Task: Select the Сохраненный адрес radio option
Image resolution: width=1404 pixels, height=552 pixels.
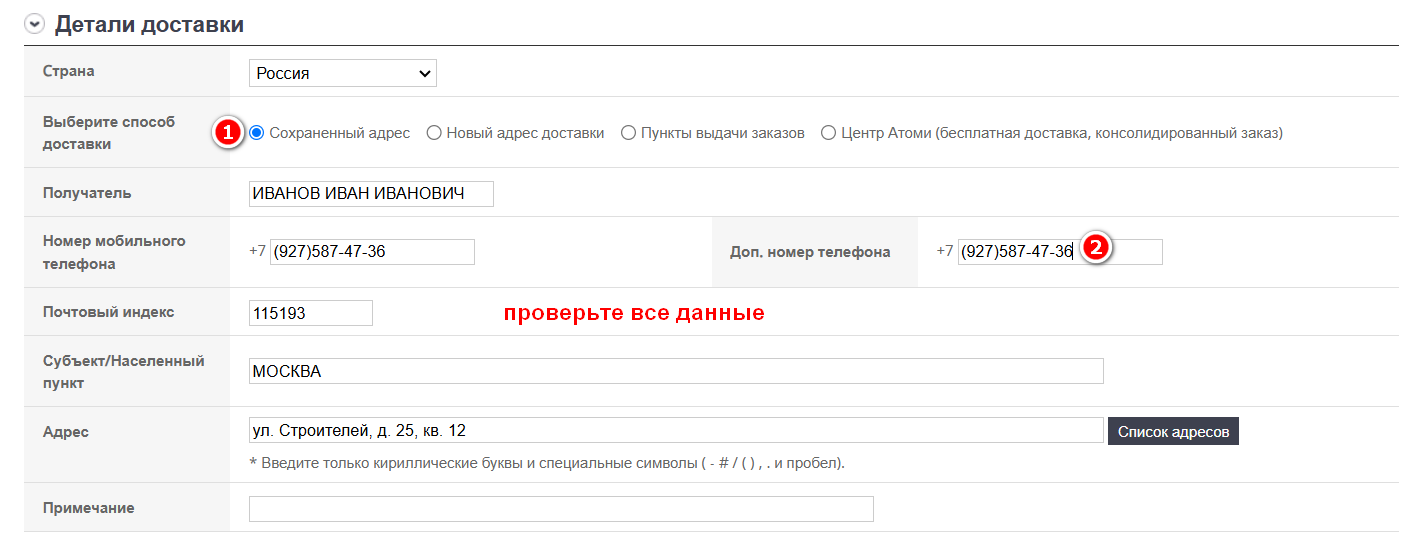Action: tap(257, 133)
